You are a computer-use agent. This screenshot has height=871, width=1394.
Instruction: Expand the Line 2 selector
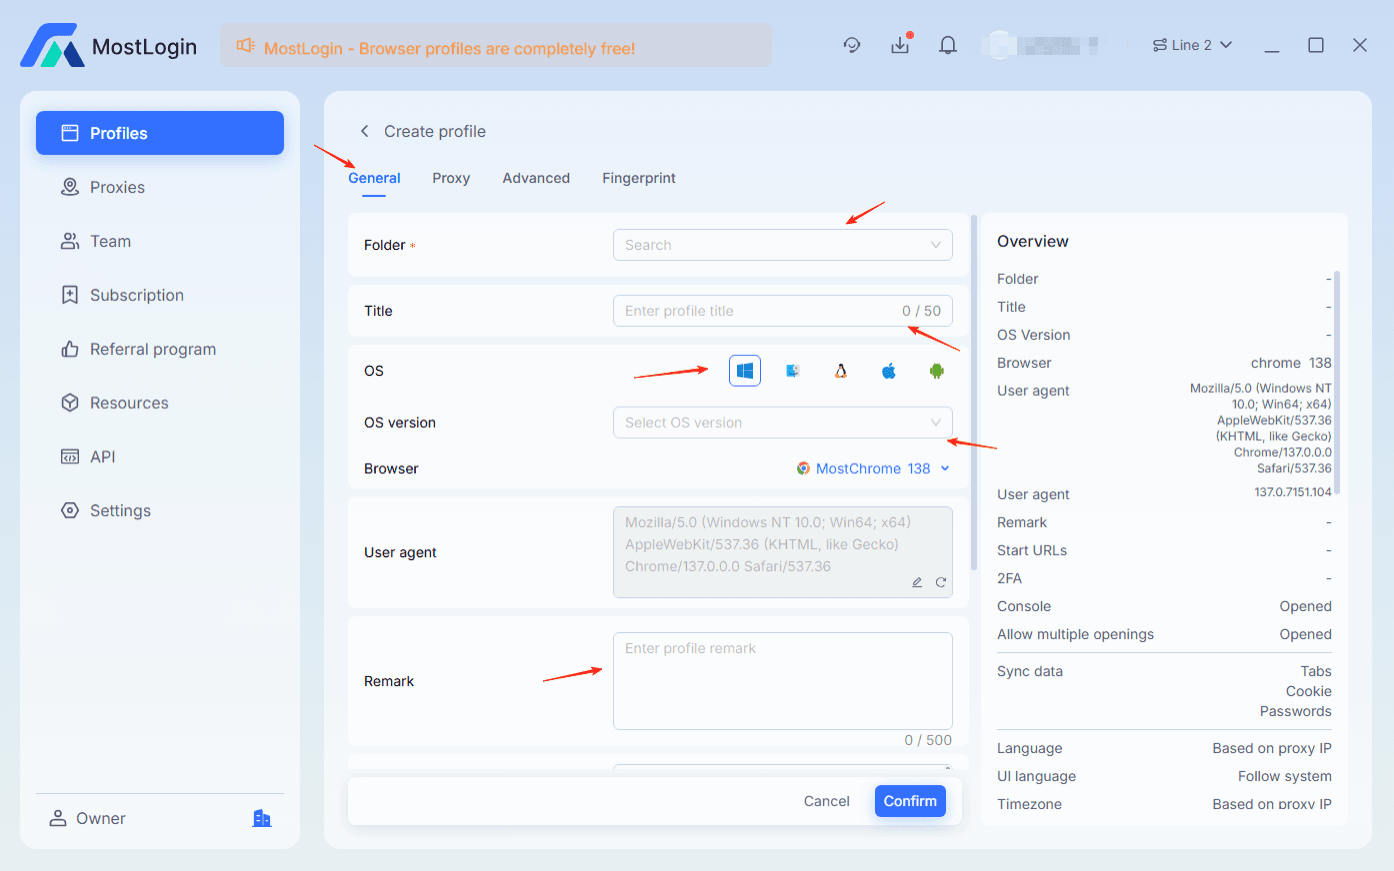pos(1192,45)
